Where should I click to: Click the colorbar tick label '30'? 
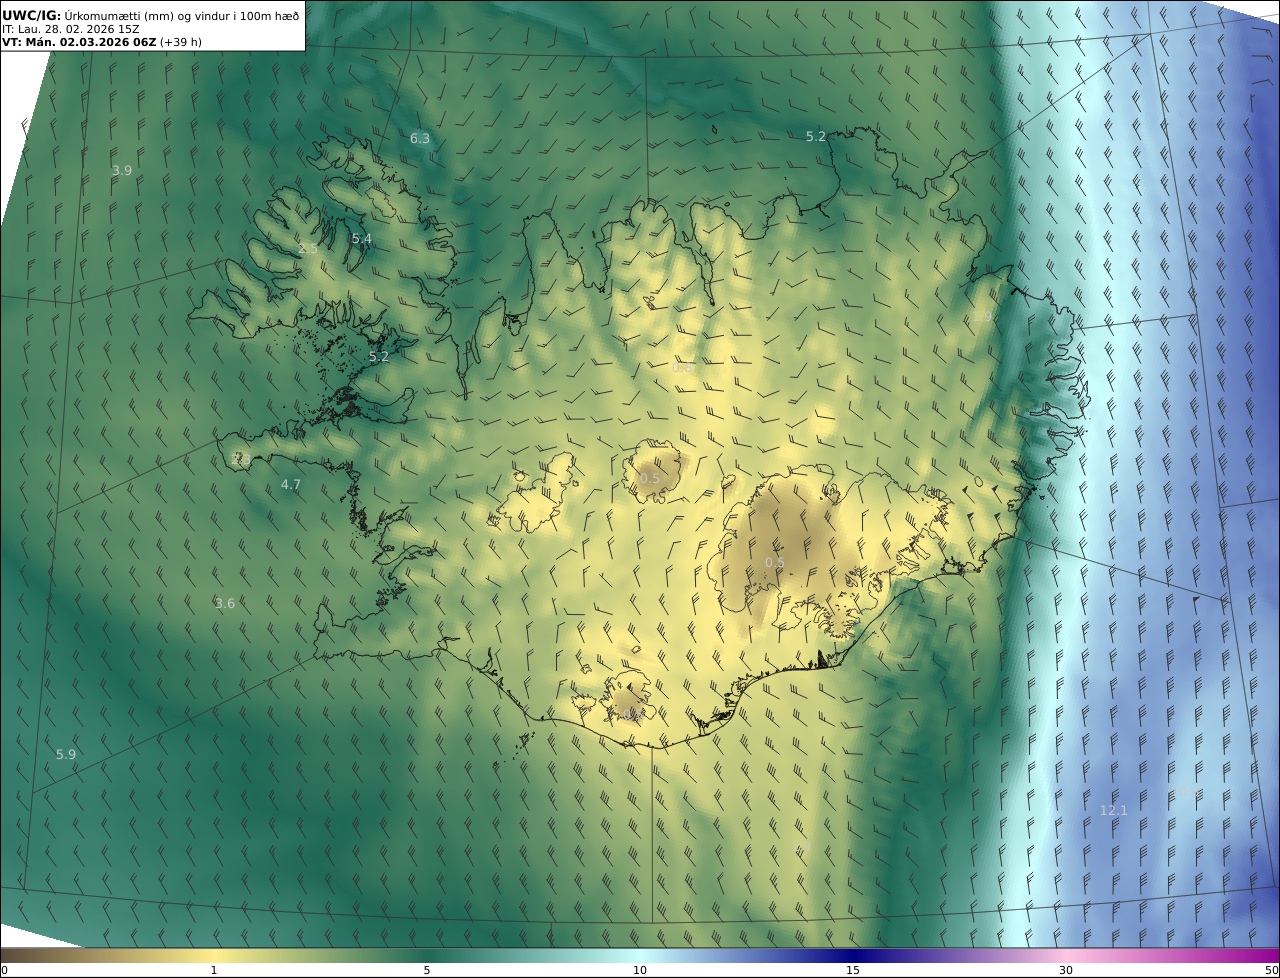pyautogui.click(x=1066, y=970)
